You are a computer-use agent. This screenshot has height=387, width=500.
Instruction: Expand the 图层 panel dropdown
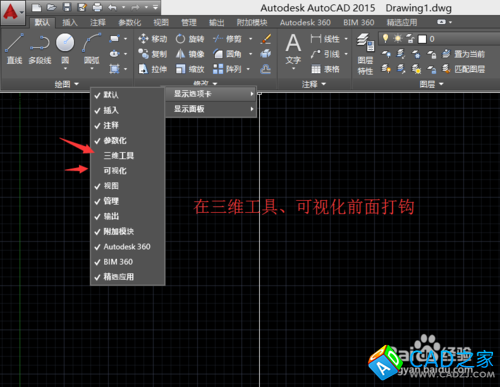pyautogui.click(x=431, y=84)
